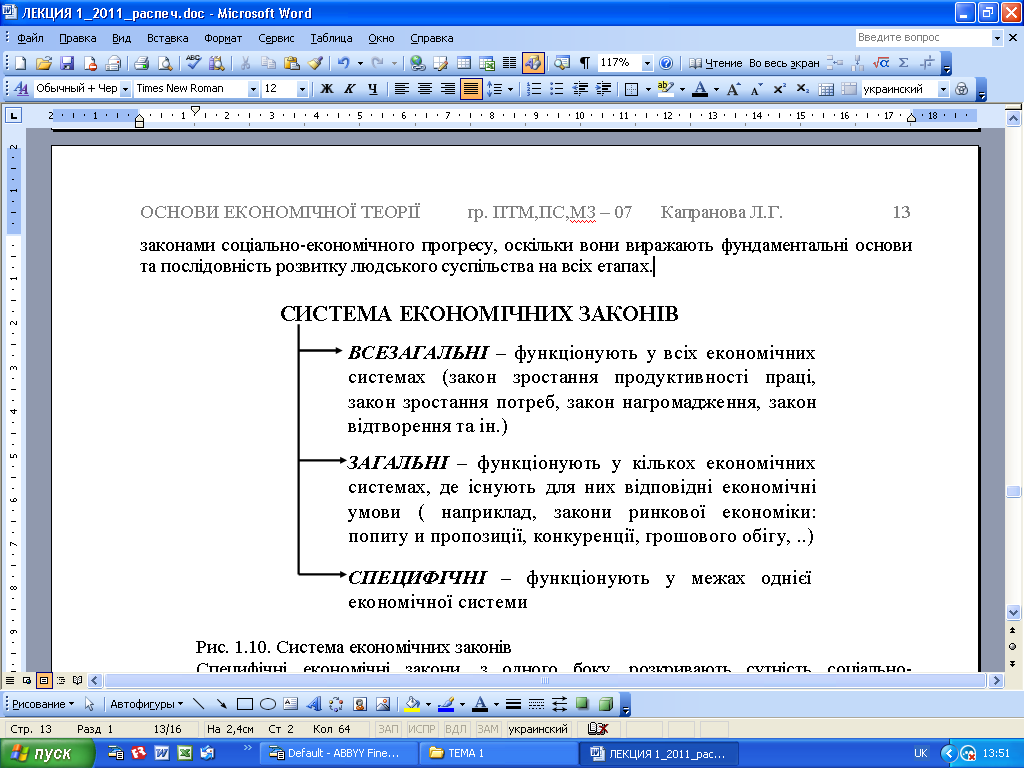
Task: Set text columns layout
Action: [509, 63]
